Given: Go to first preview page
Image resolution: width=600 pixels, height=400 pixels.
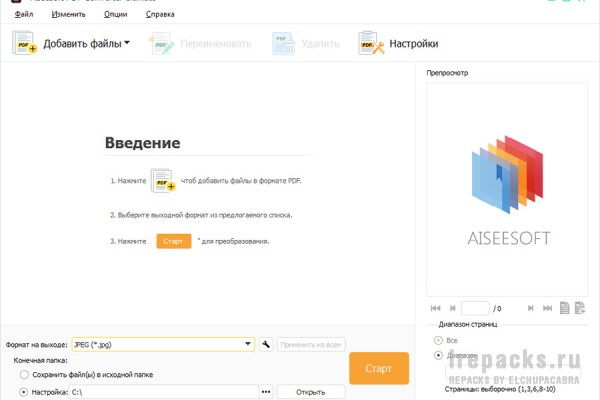Looking at the screenshot, I should (435, 308).
